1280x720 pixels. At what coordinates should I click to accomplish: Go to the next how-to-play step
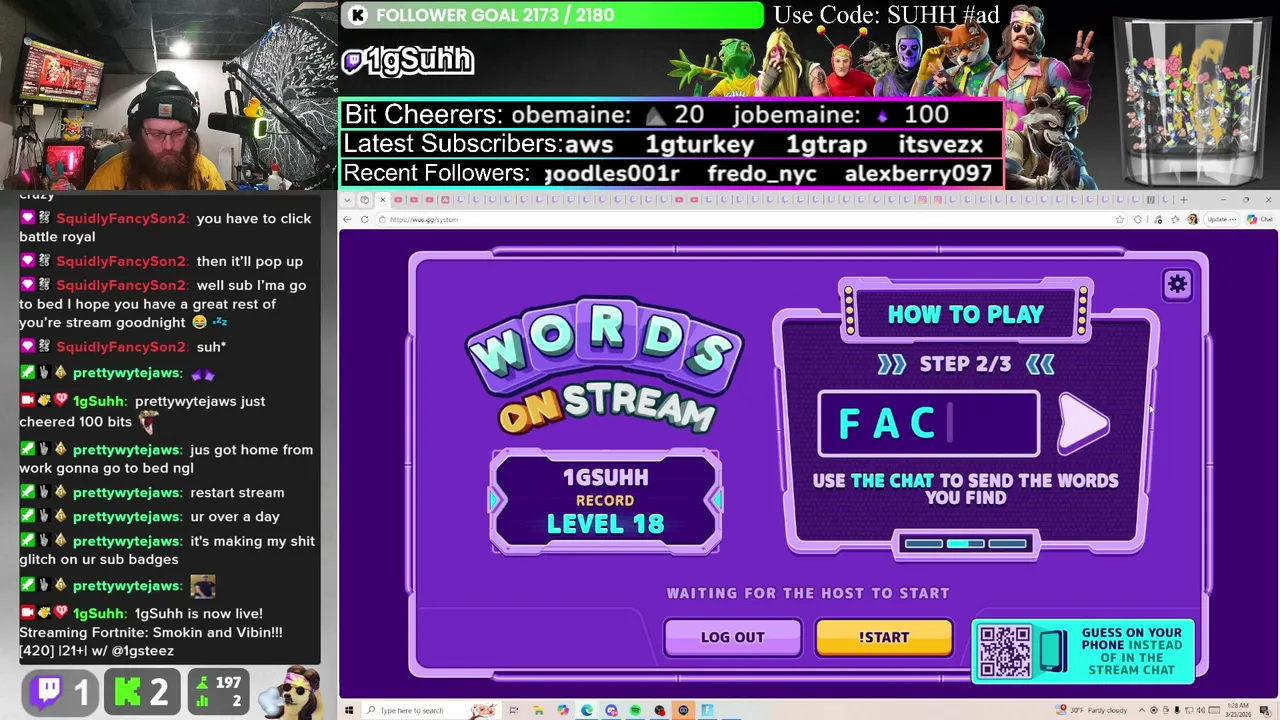coord(1084,424)
